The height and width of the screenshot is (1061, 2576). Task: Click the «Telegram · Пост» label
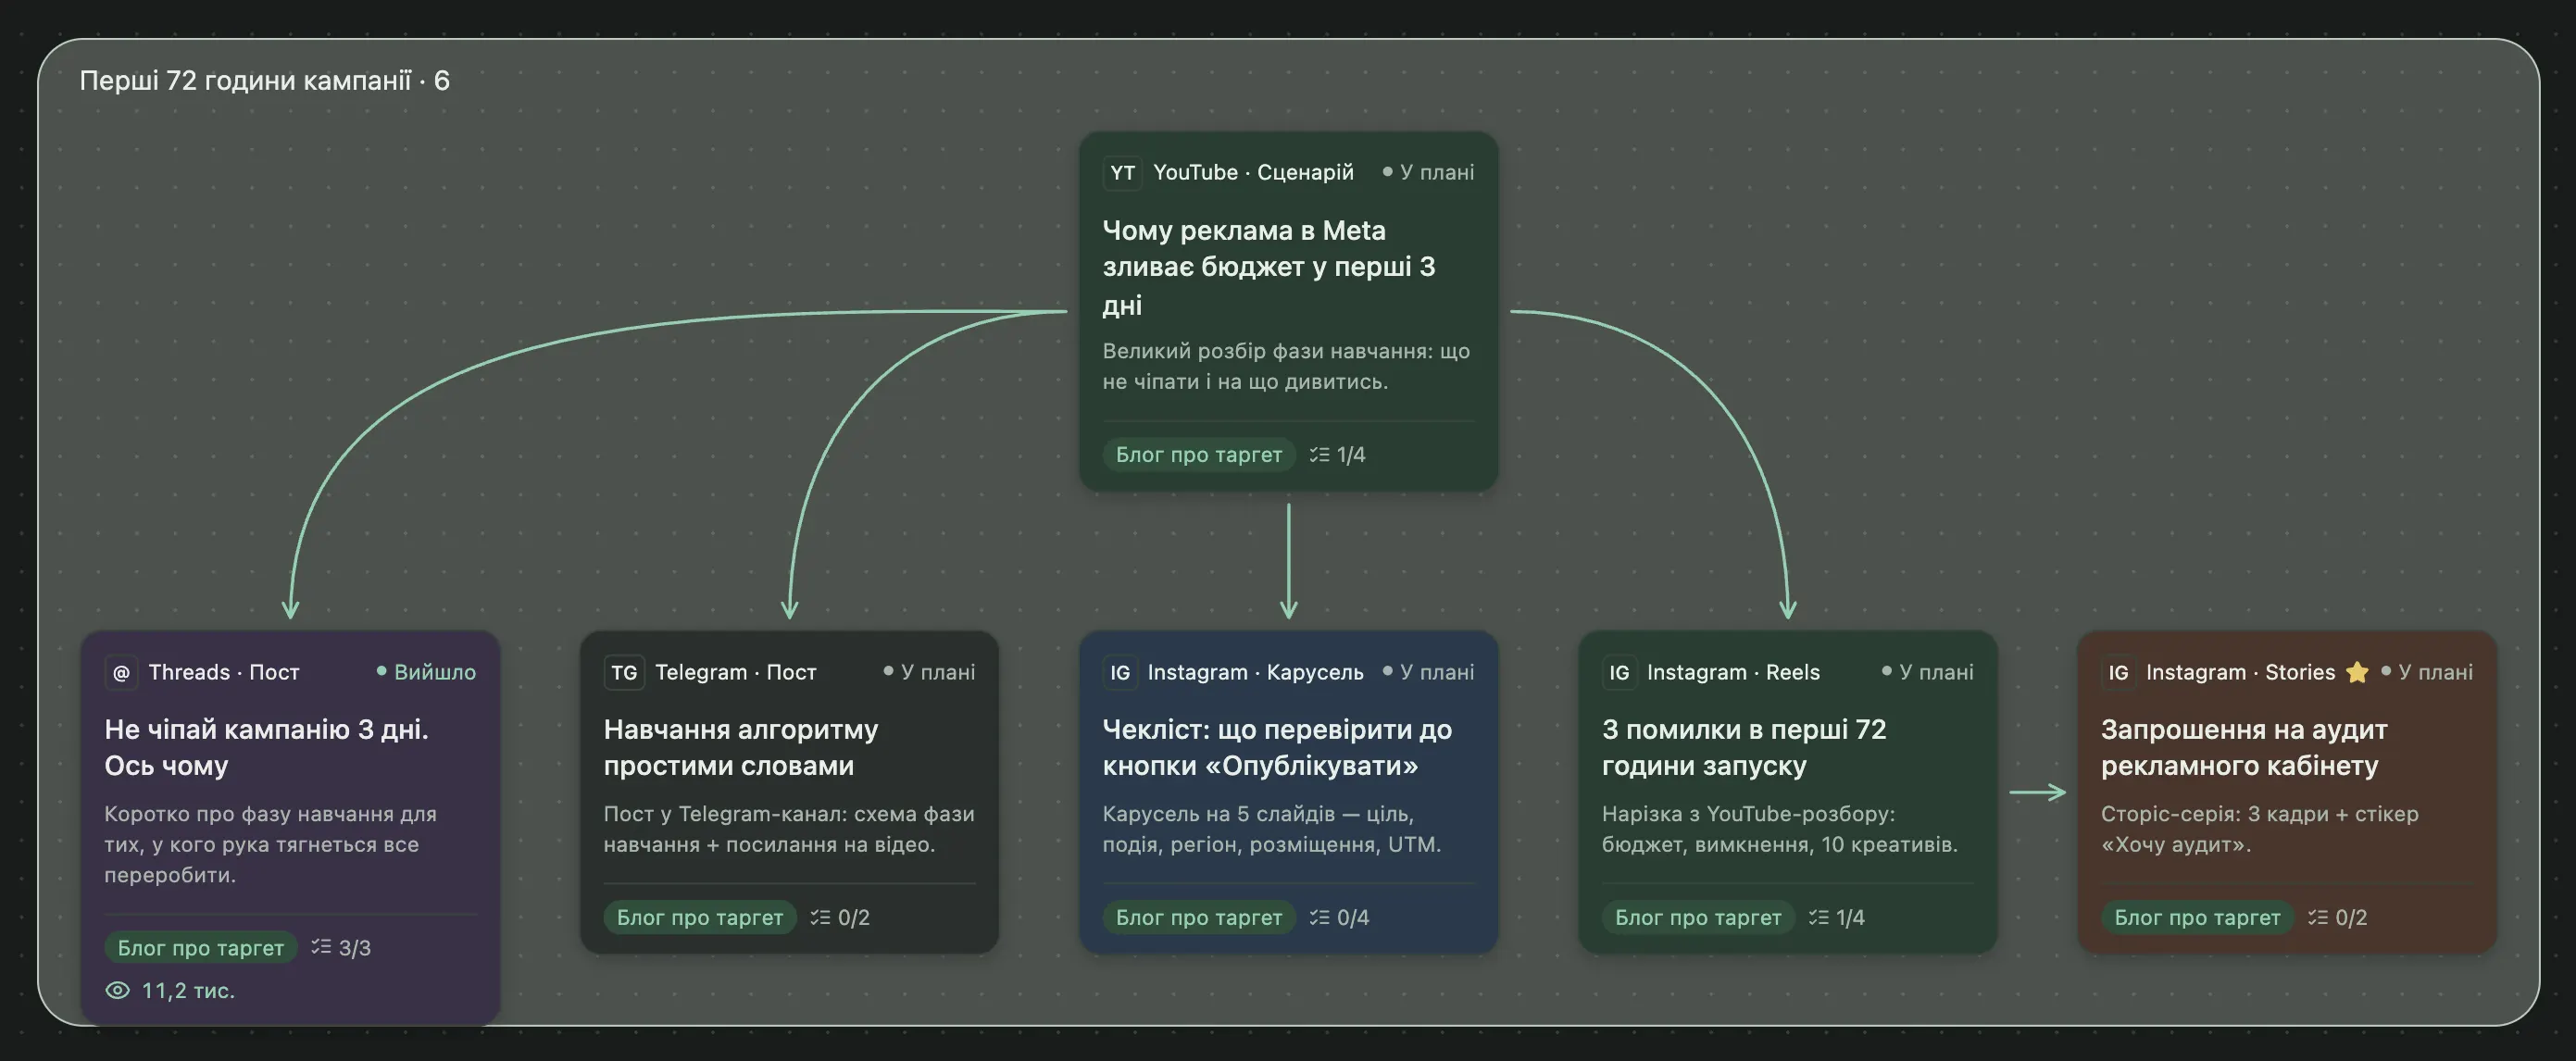click(736, 672)
